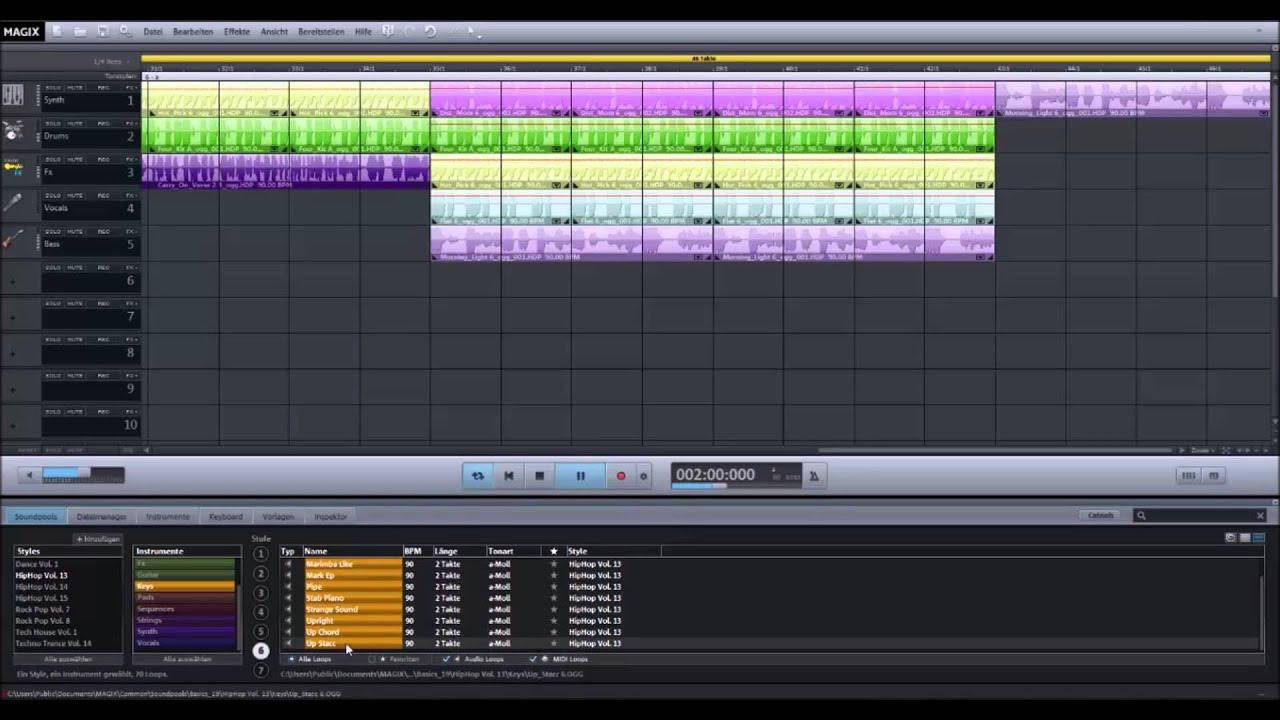Open the Zoom dropdown near the timeline scrollbar

pyautogui.click(x=1203, y=450)
